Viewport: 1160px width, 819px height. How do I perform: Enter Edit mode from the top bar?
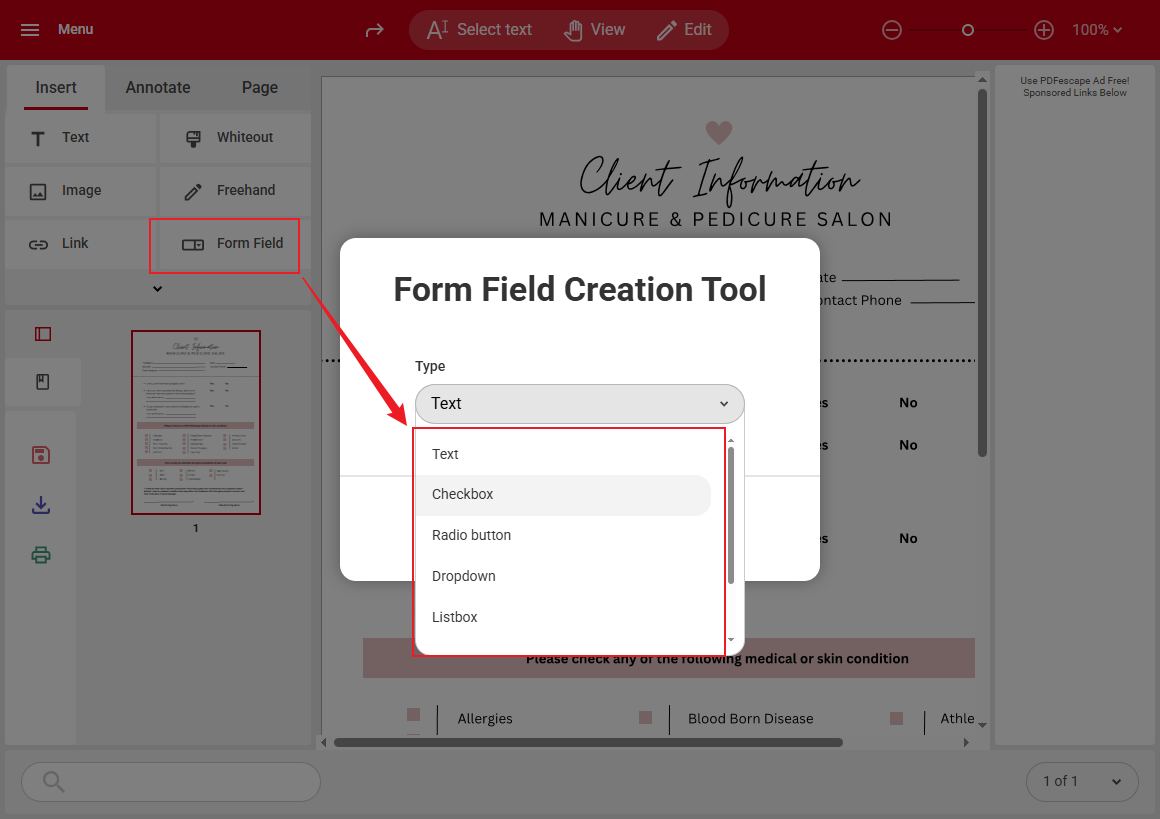pyautogui.click(x=686, y=29)
